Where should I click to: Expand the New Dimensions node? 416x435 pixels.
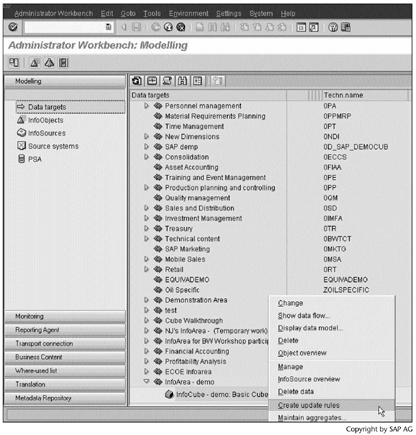146,137
